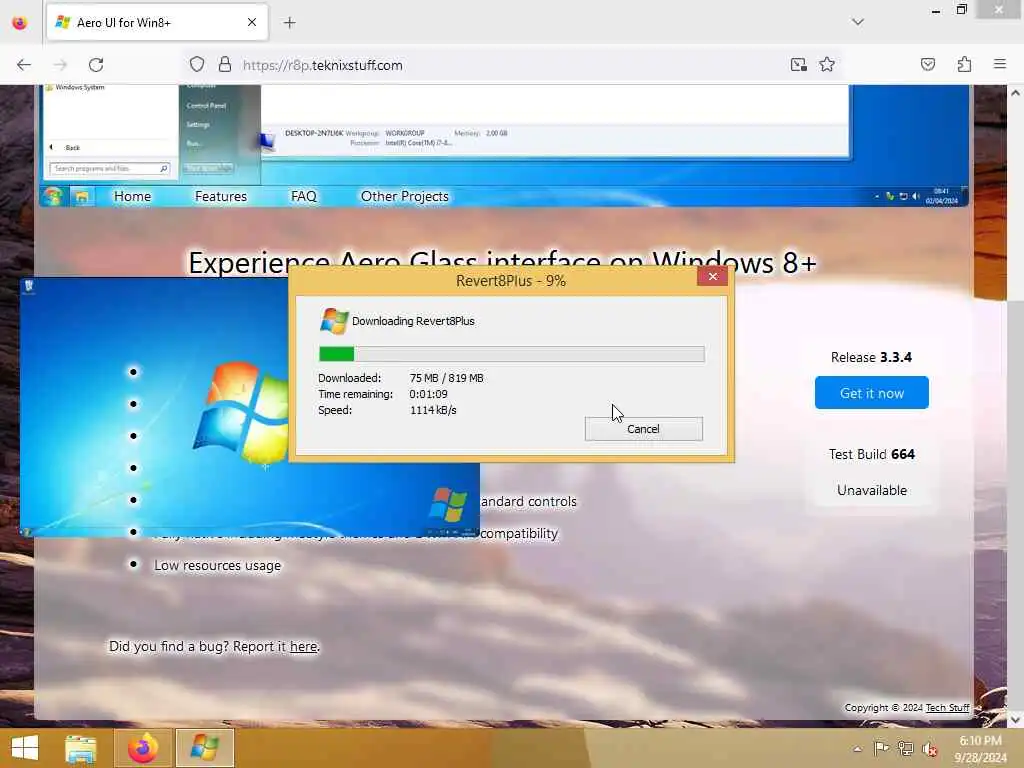Click the forward navigation arrow

coord(60,65)
